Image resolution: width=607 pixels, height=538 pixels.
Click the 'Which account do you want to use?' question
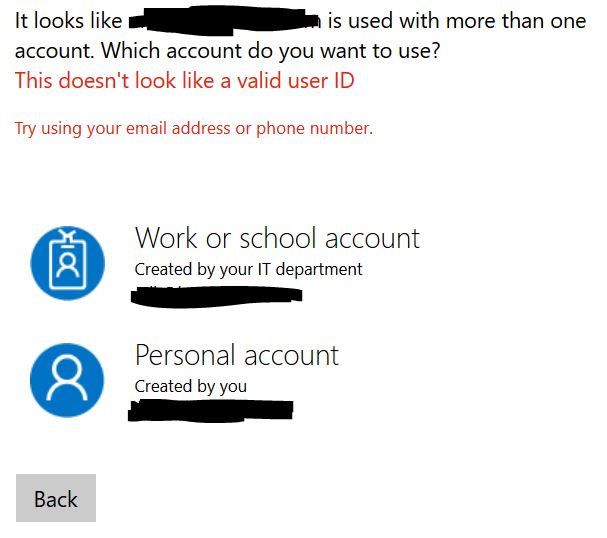click(271, 51)
